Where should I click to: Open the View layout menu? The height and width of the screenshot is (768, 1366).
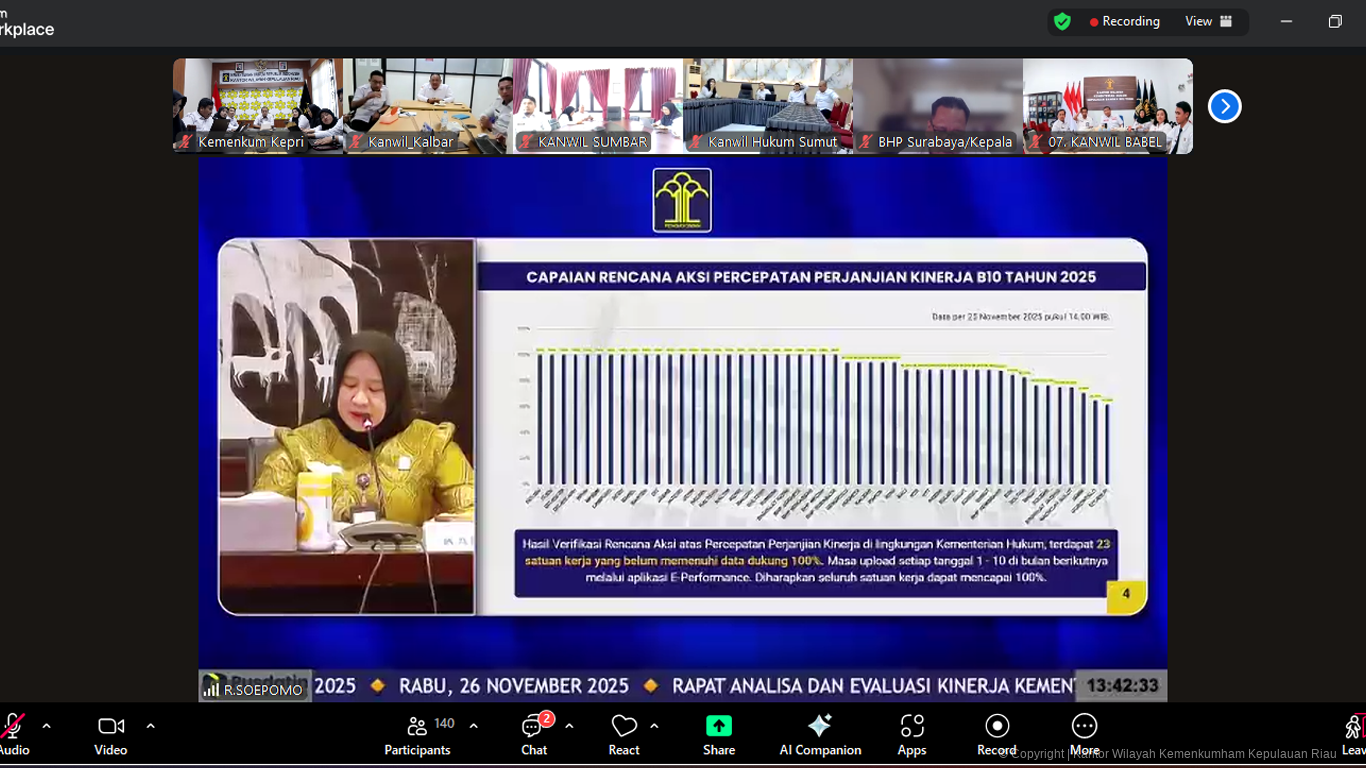tap(1208, 21)
